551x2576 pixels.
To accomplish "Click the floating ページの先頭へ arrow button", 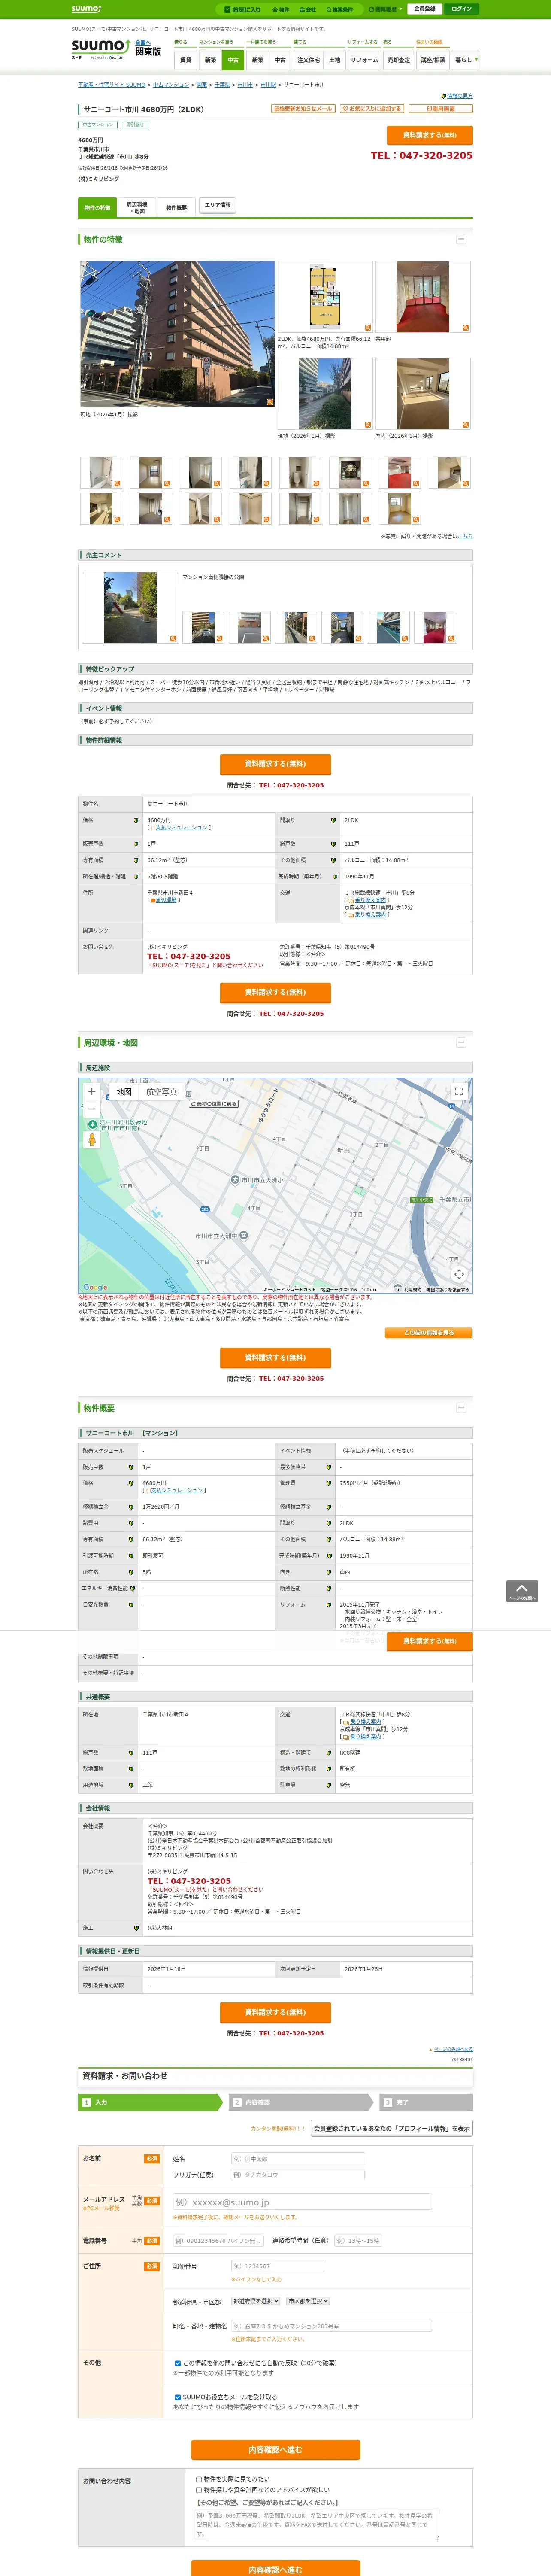I will [521, 1591].
